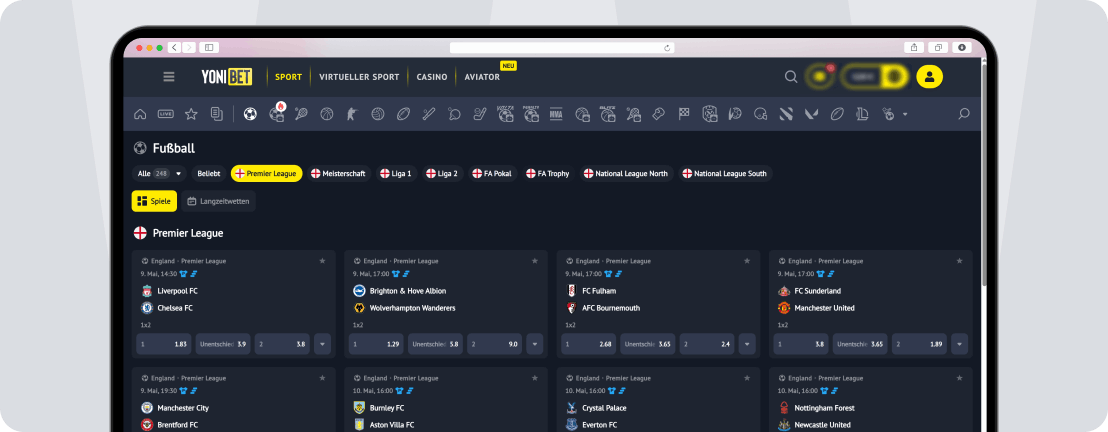Select the boxing glove sport icon
Image resolution: width=1108 pixels, height=432 pixels.
[x=658, y=114]
